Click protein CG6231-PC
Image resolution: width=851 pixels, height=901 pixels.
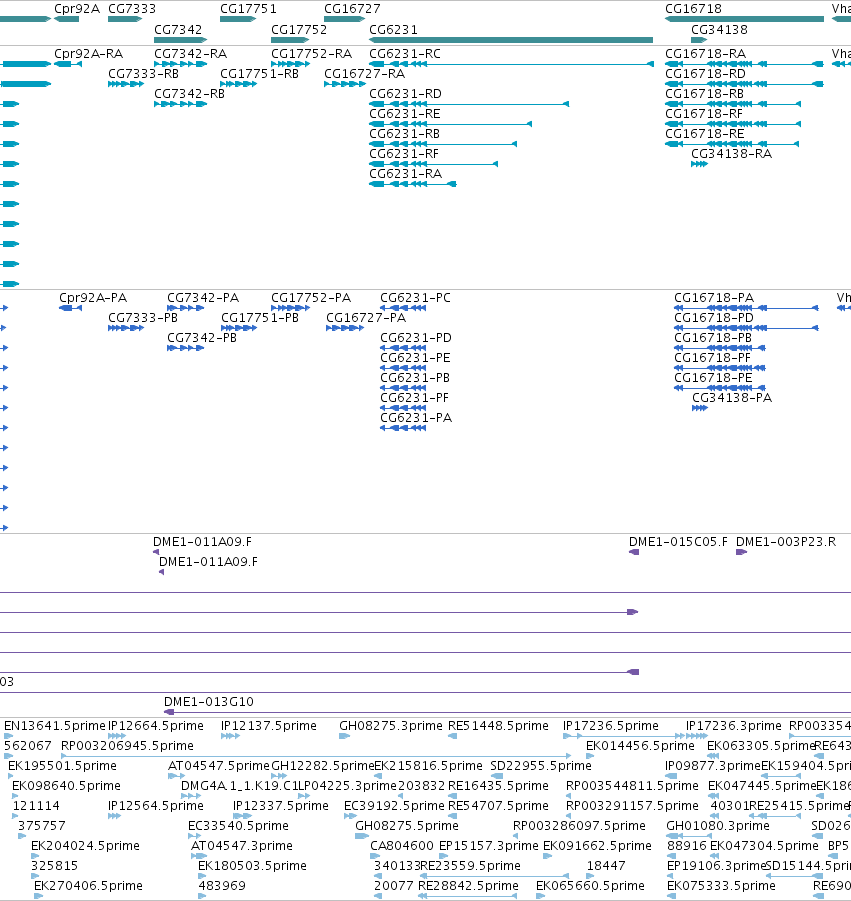[415, 298]
